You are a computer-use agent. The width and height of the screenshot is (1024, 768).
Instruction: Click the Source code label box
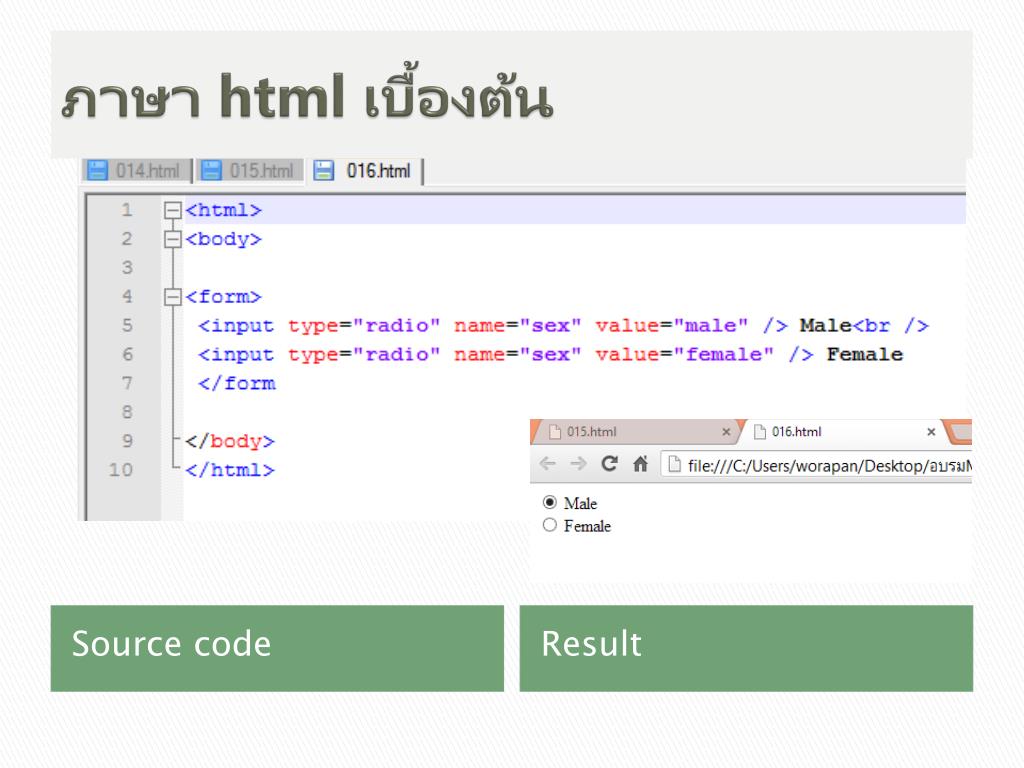[277, 648]
